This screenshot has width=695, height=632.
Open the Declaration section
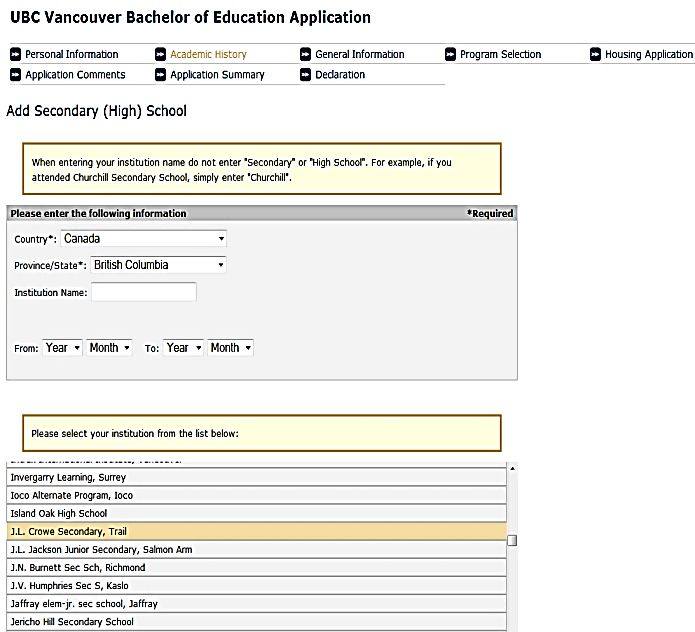click(x=340, y=74)
